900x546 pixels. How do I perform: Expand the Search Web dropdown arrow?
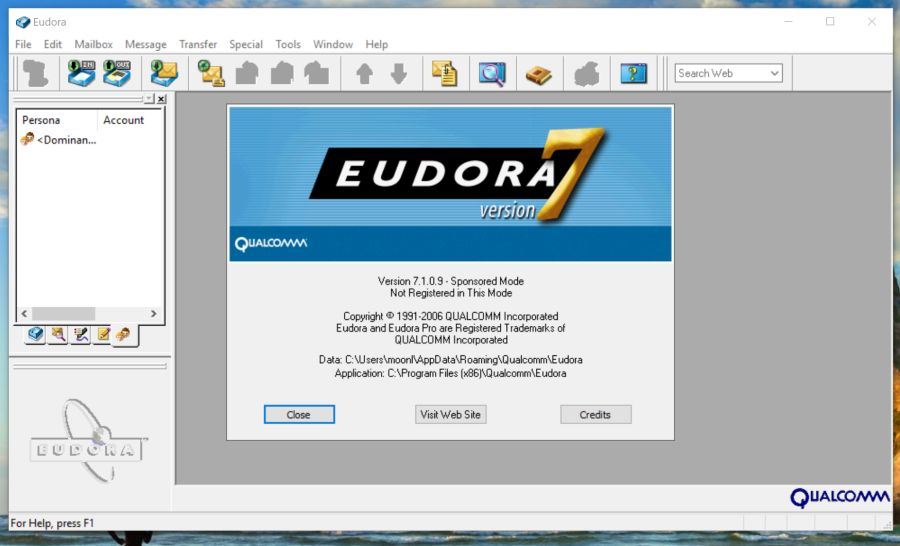click(774, 73)
